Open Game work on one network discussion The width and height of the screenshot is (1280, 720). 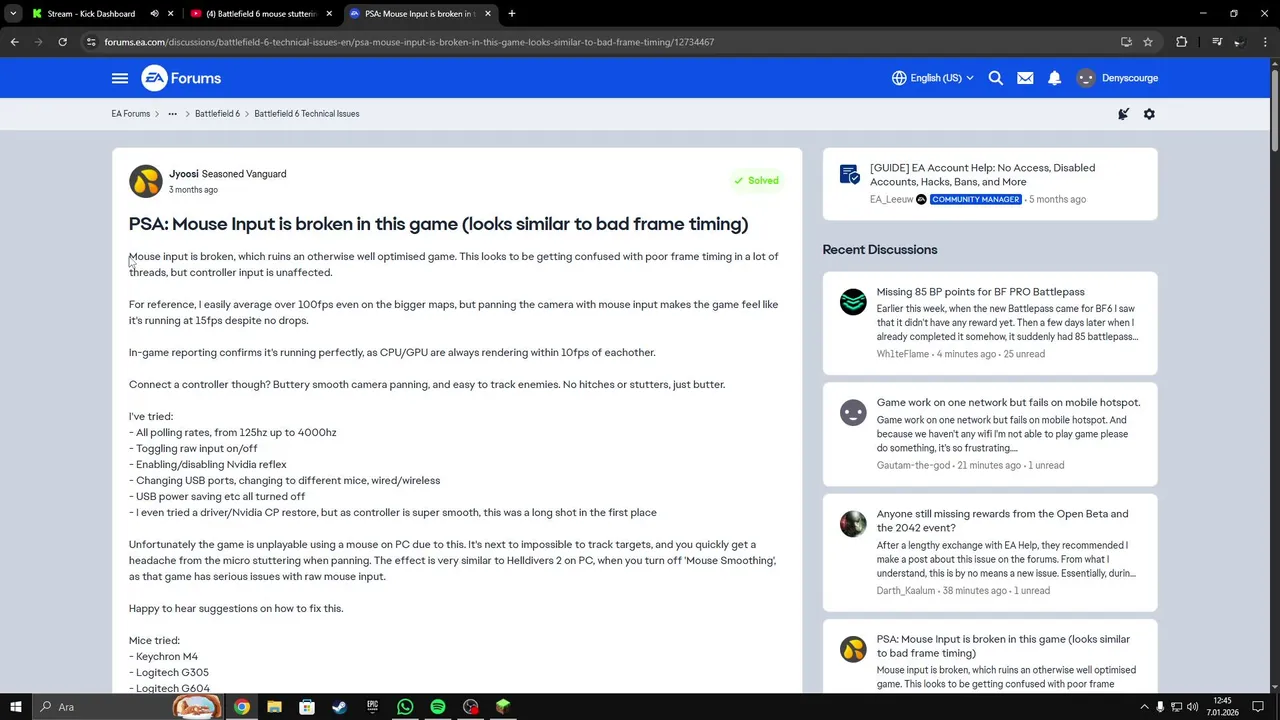pyautogui.click(x=1008, y=403)
